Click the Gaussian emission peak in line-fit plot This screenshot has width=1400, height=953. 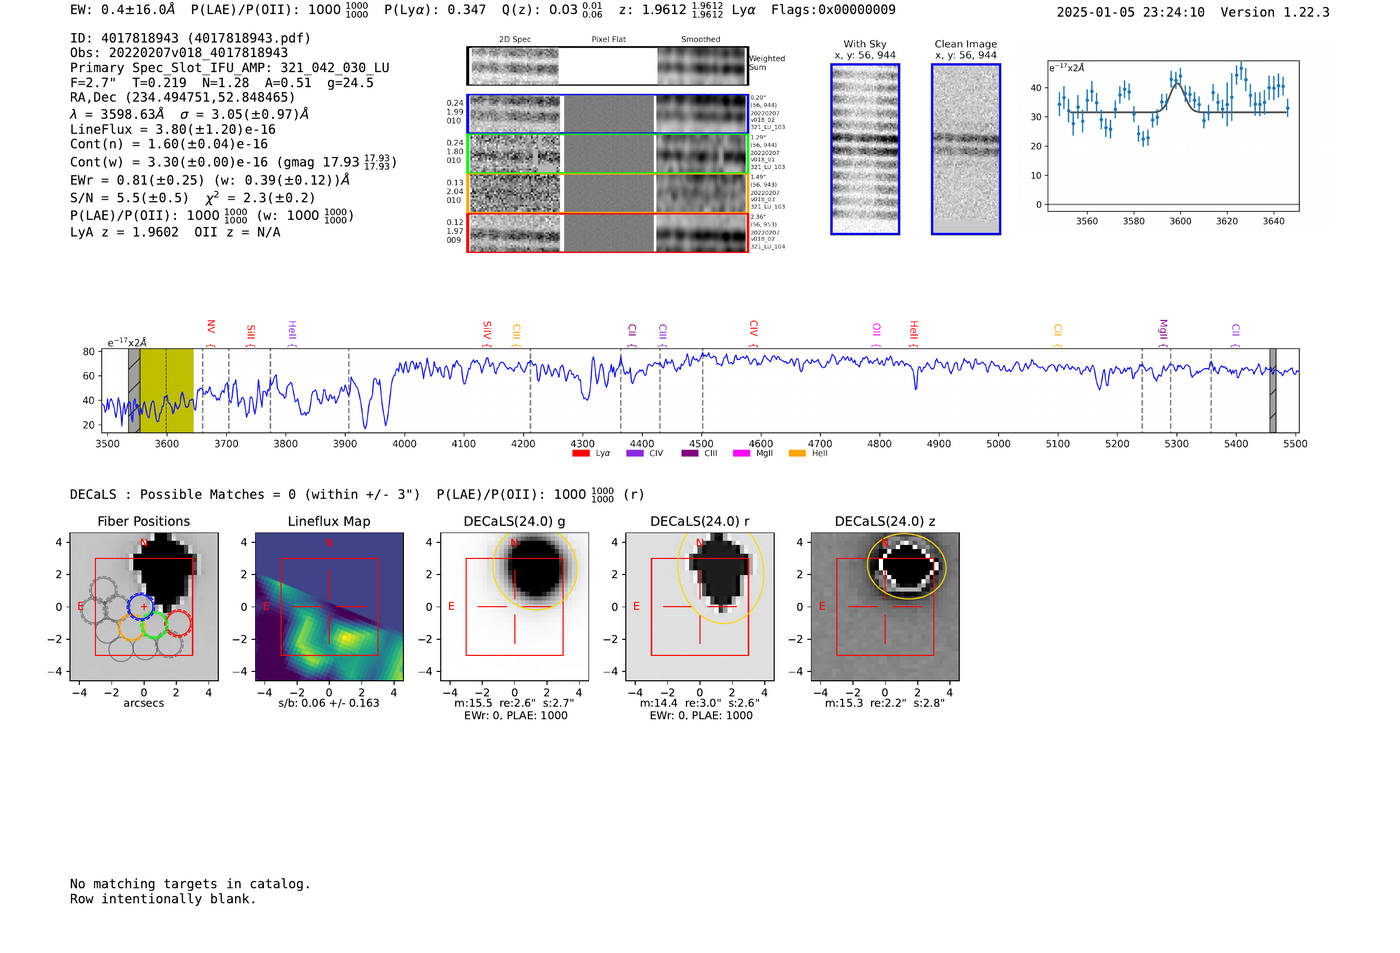pyautogui.click(x=1177, y=84)
